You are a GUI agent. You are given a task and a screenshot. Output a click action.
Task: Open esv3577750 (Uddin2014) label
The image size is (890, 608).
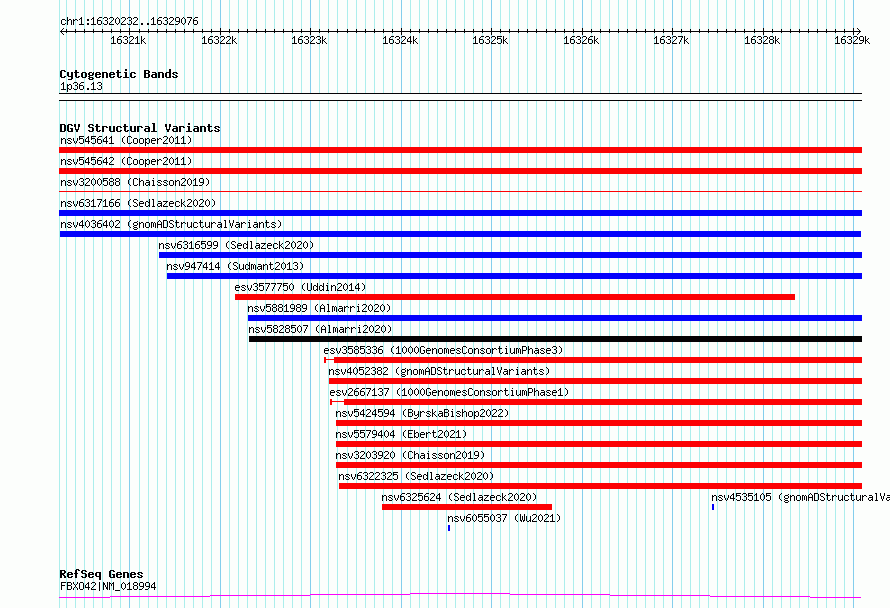coord(300,287)
